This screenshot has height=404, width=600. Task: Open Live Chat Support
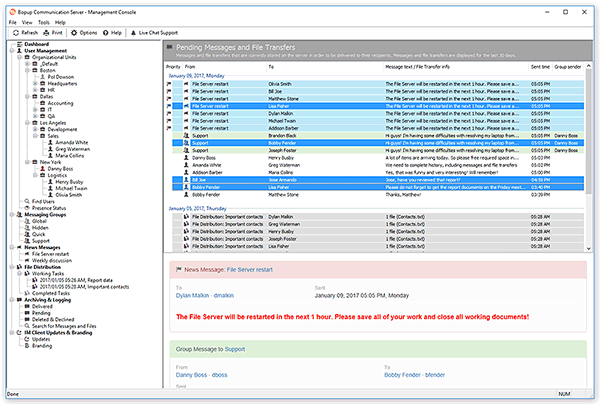click(x=154, y=33)
